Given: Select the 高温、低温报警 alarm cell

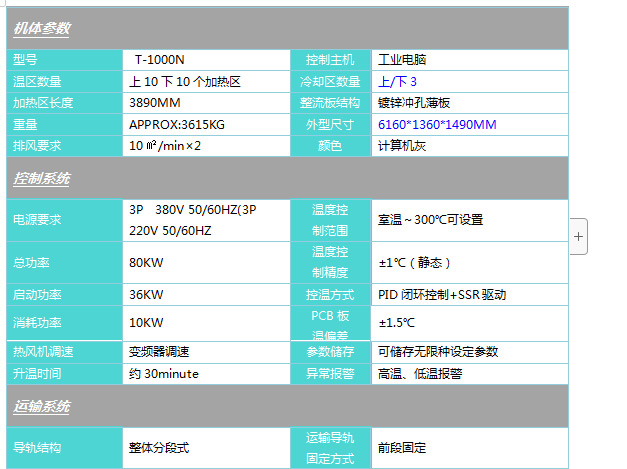Looking at the screenshot, I should coord(420,373).
